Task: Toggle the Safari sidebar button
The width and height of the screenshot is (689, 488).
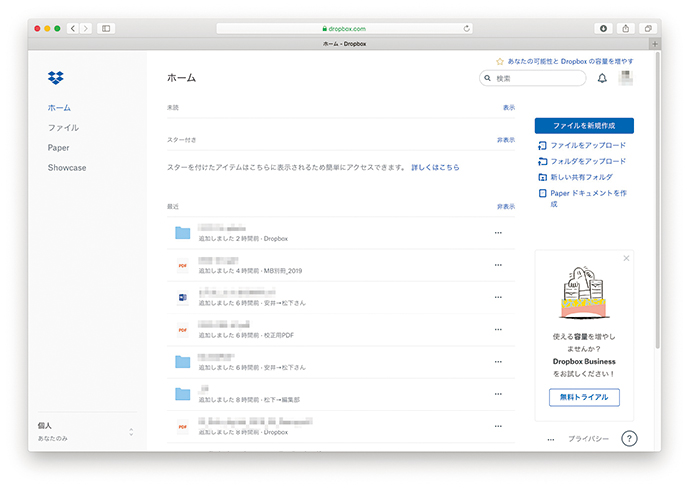Action: coord(106,28)
